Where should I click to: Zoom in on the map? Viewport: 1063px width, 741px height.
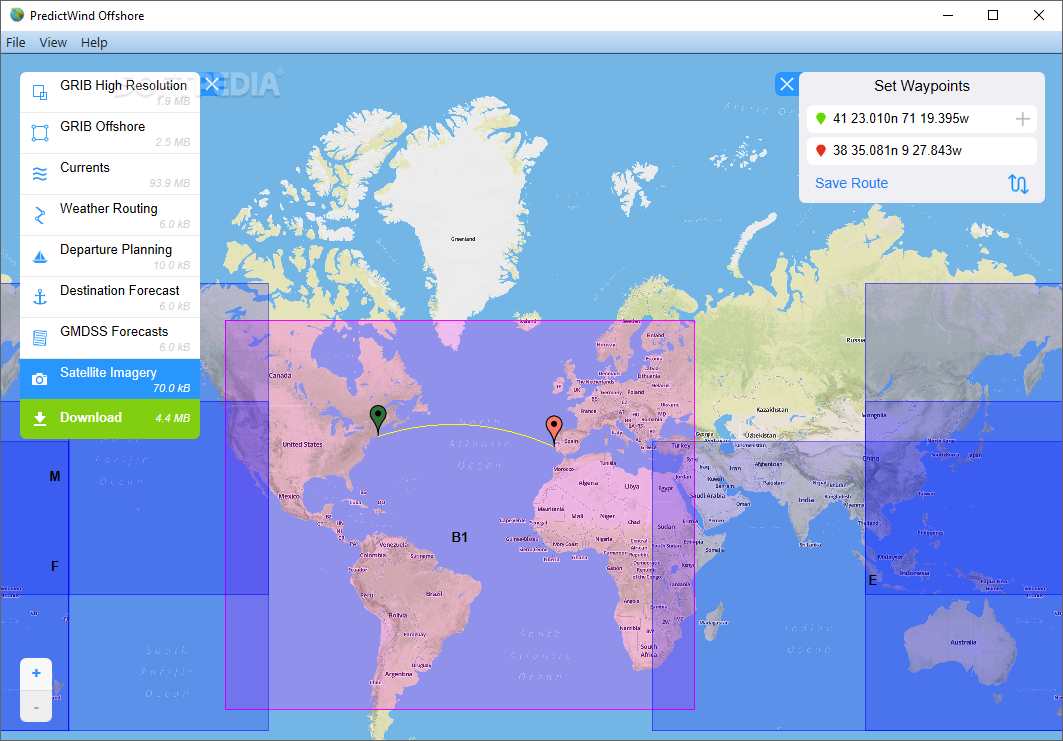tap(36, 673)
